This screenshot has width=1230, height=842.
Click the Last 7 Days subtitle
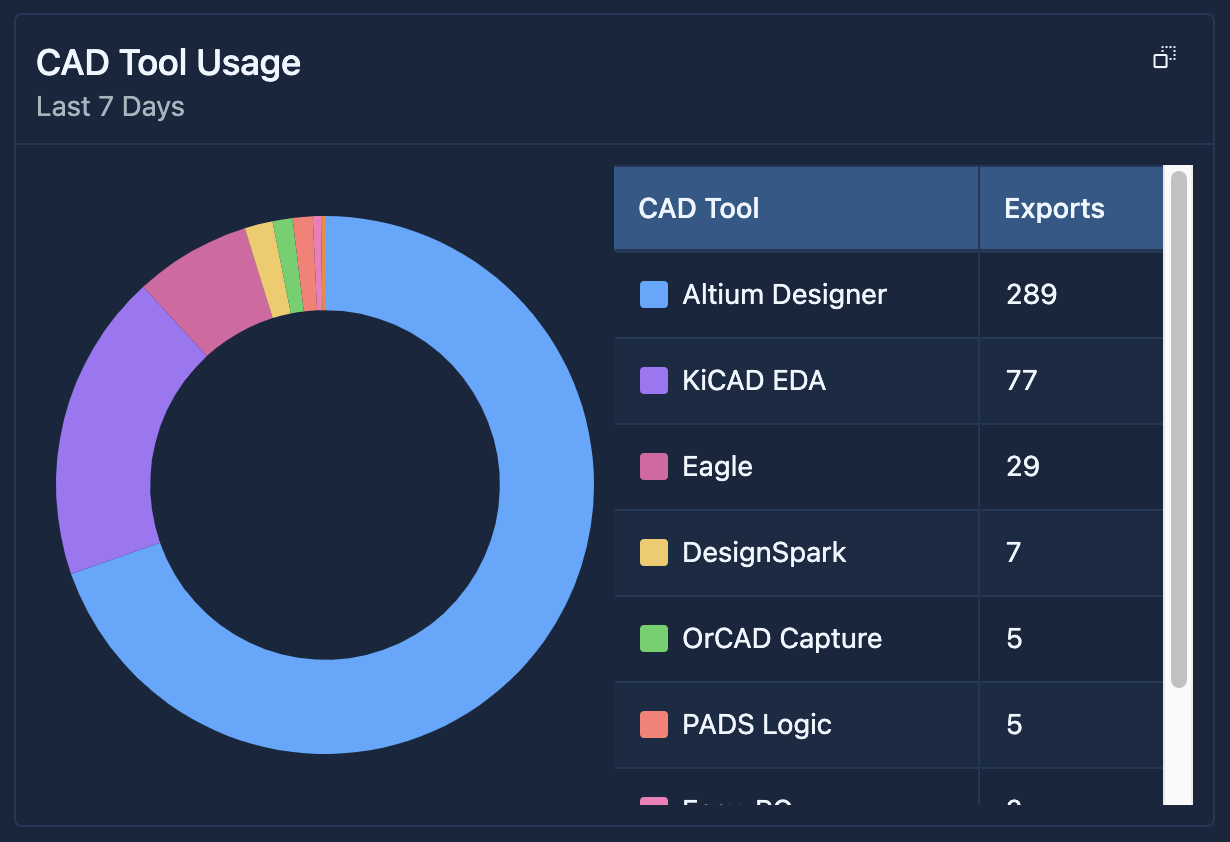tap(110, 106)
